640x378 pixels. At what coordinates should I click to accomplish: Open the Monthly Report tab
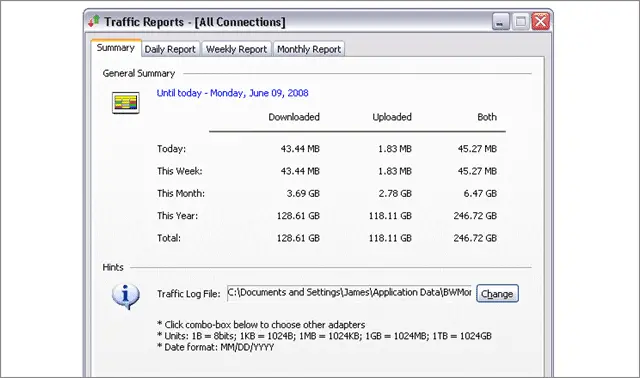tap(309, 49)
